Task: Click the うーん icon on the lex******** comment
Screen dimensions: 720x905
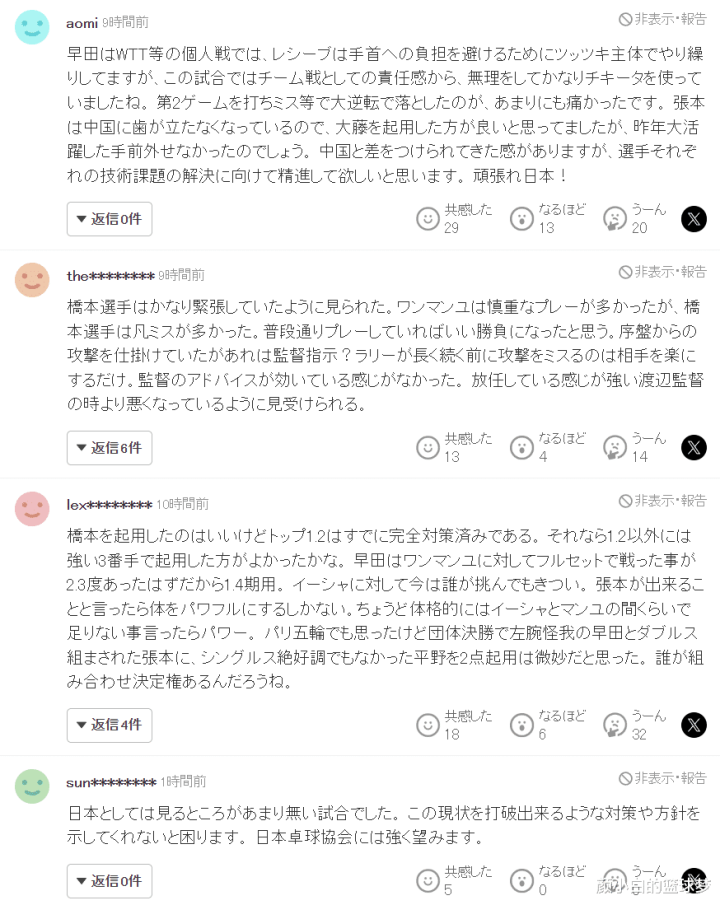Action: (x=614, y=725)
